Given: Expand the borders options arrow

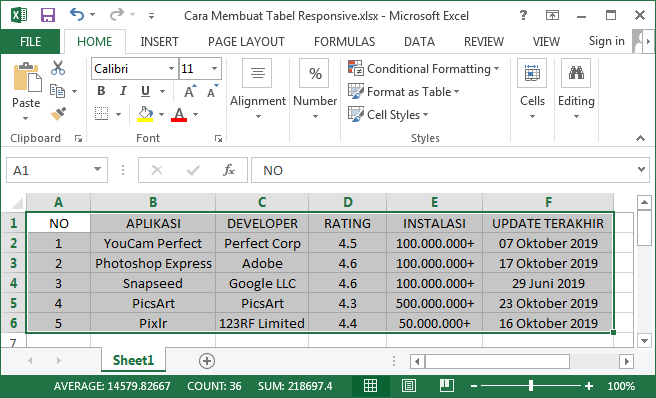Looking at the screenshot, I should coord(118,114).
